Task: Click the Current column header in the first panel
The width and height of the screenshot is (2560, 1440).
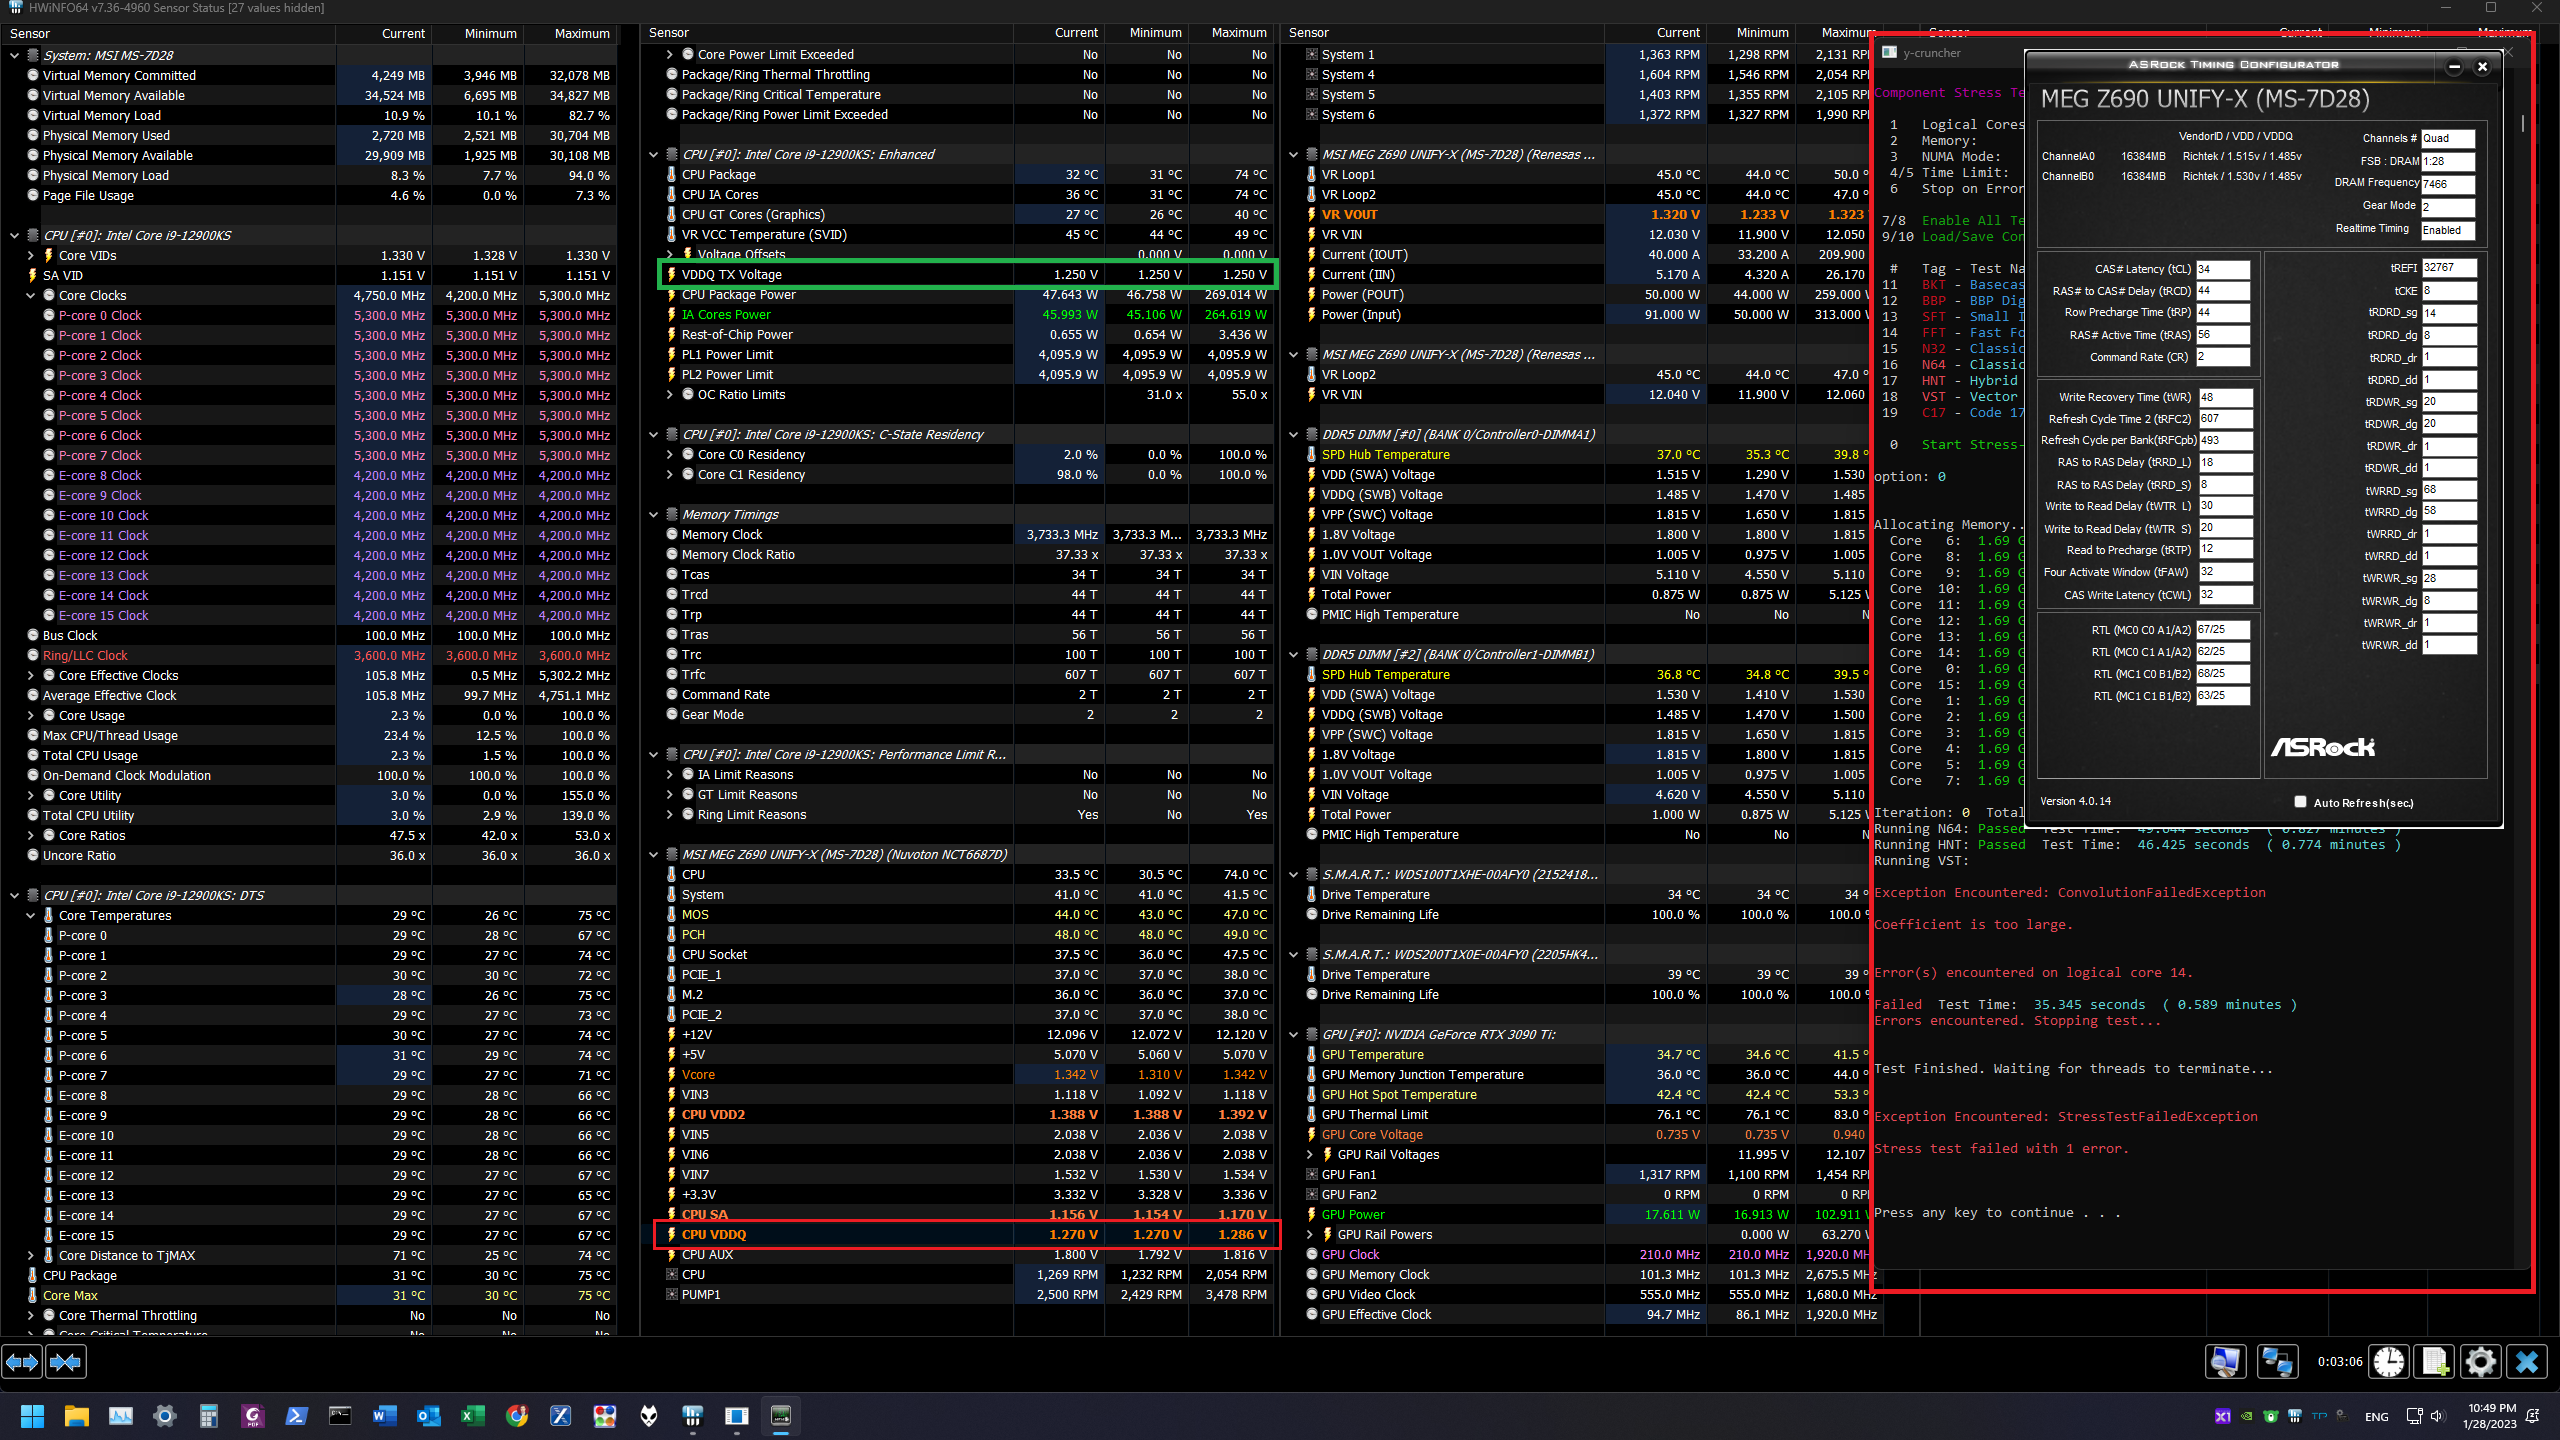Action: point(383,33)
